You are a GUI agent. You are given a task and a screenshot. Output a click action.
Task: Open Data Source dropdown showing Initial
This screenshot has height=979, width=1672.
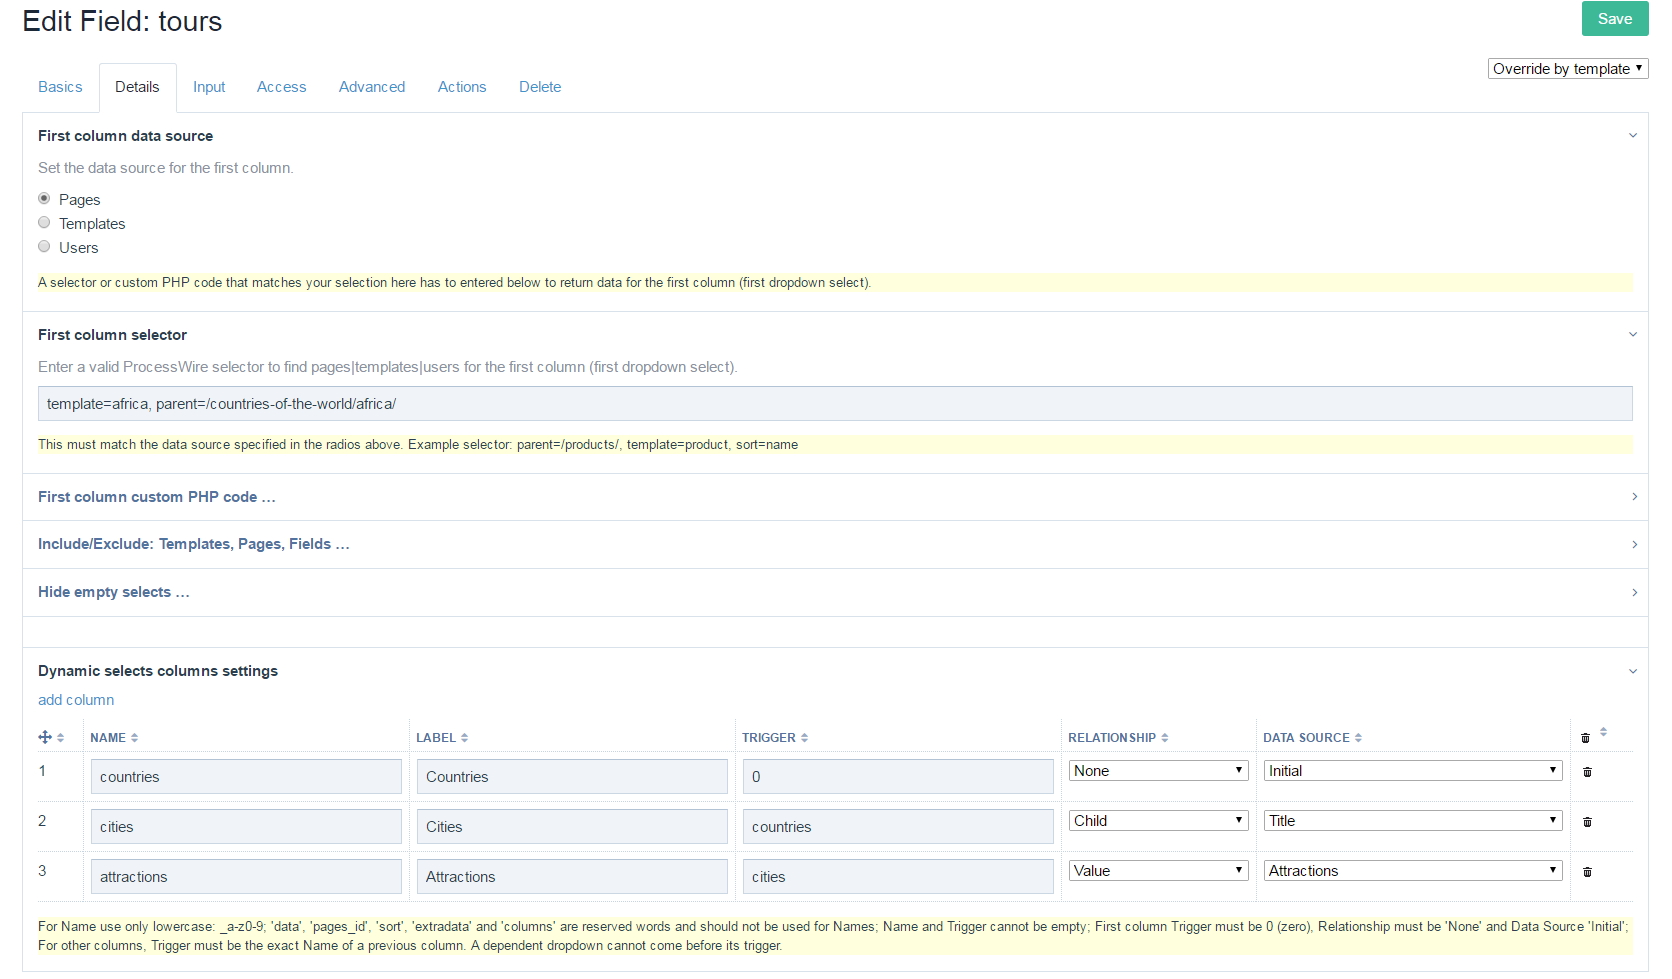[1413, 771]
